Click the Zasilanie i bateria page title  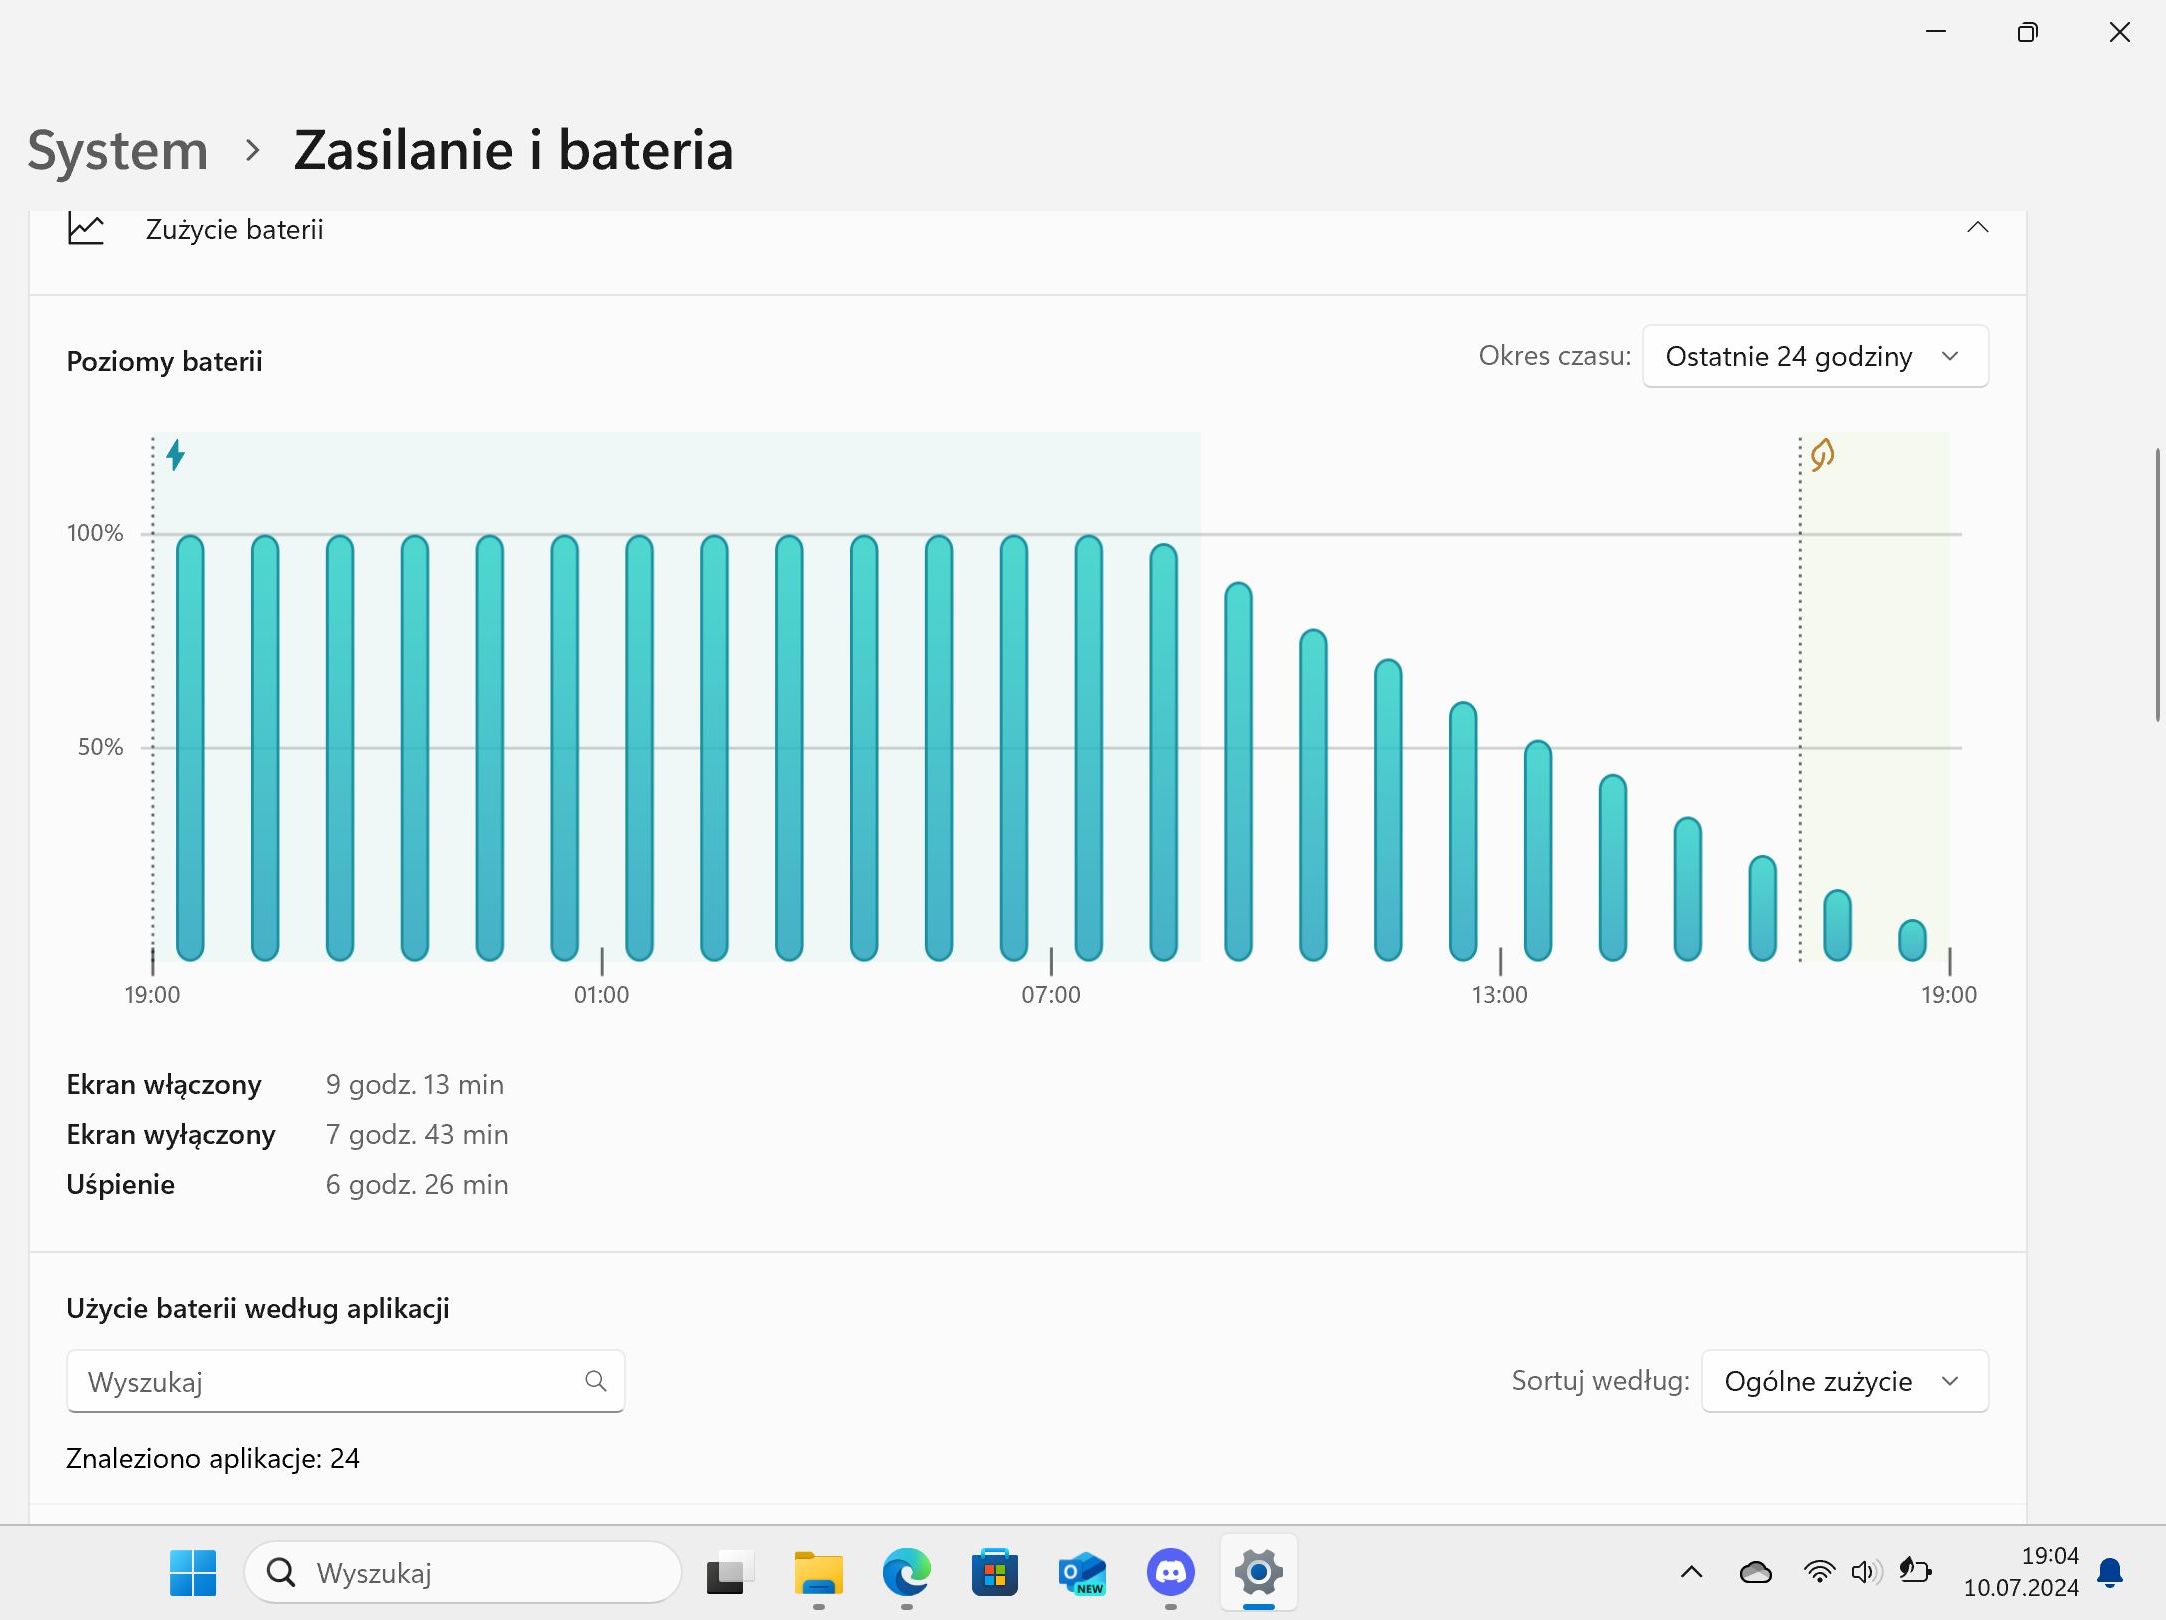pos(513,150)
